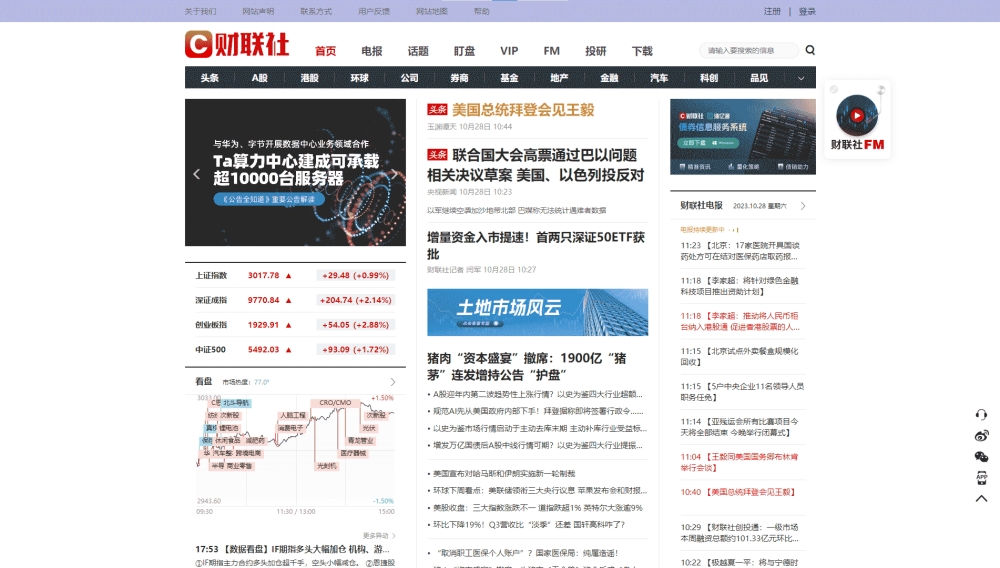Select 话题 main tab
1000x568 pixels.
(418, 51)
